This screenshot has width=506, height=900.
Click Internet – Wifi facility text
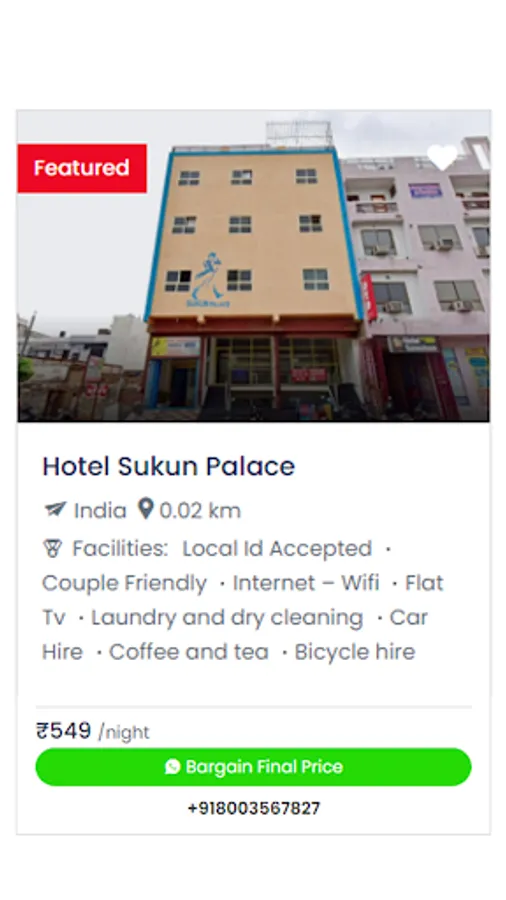point(306,583)
